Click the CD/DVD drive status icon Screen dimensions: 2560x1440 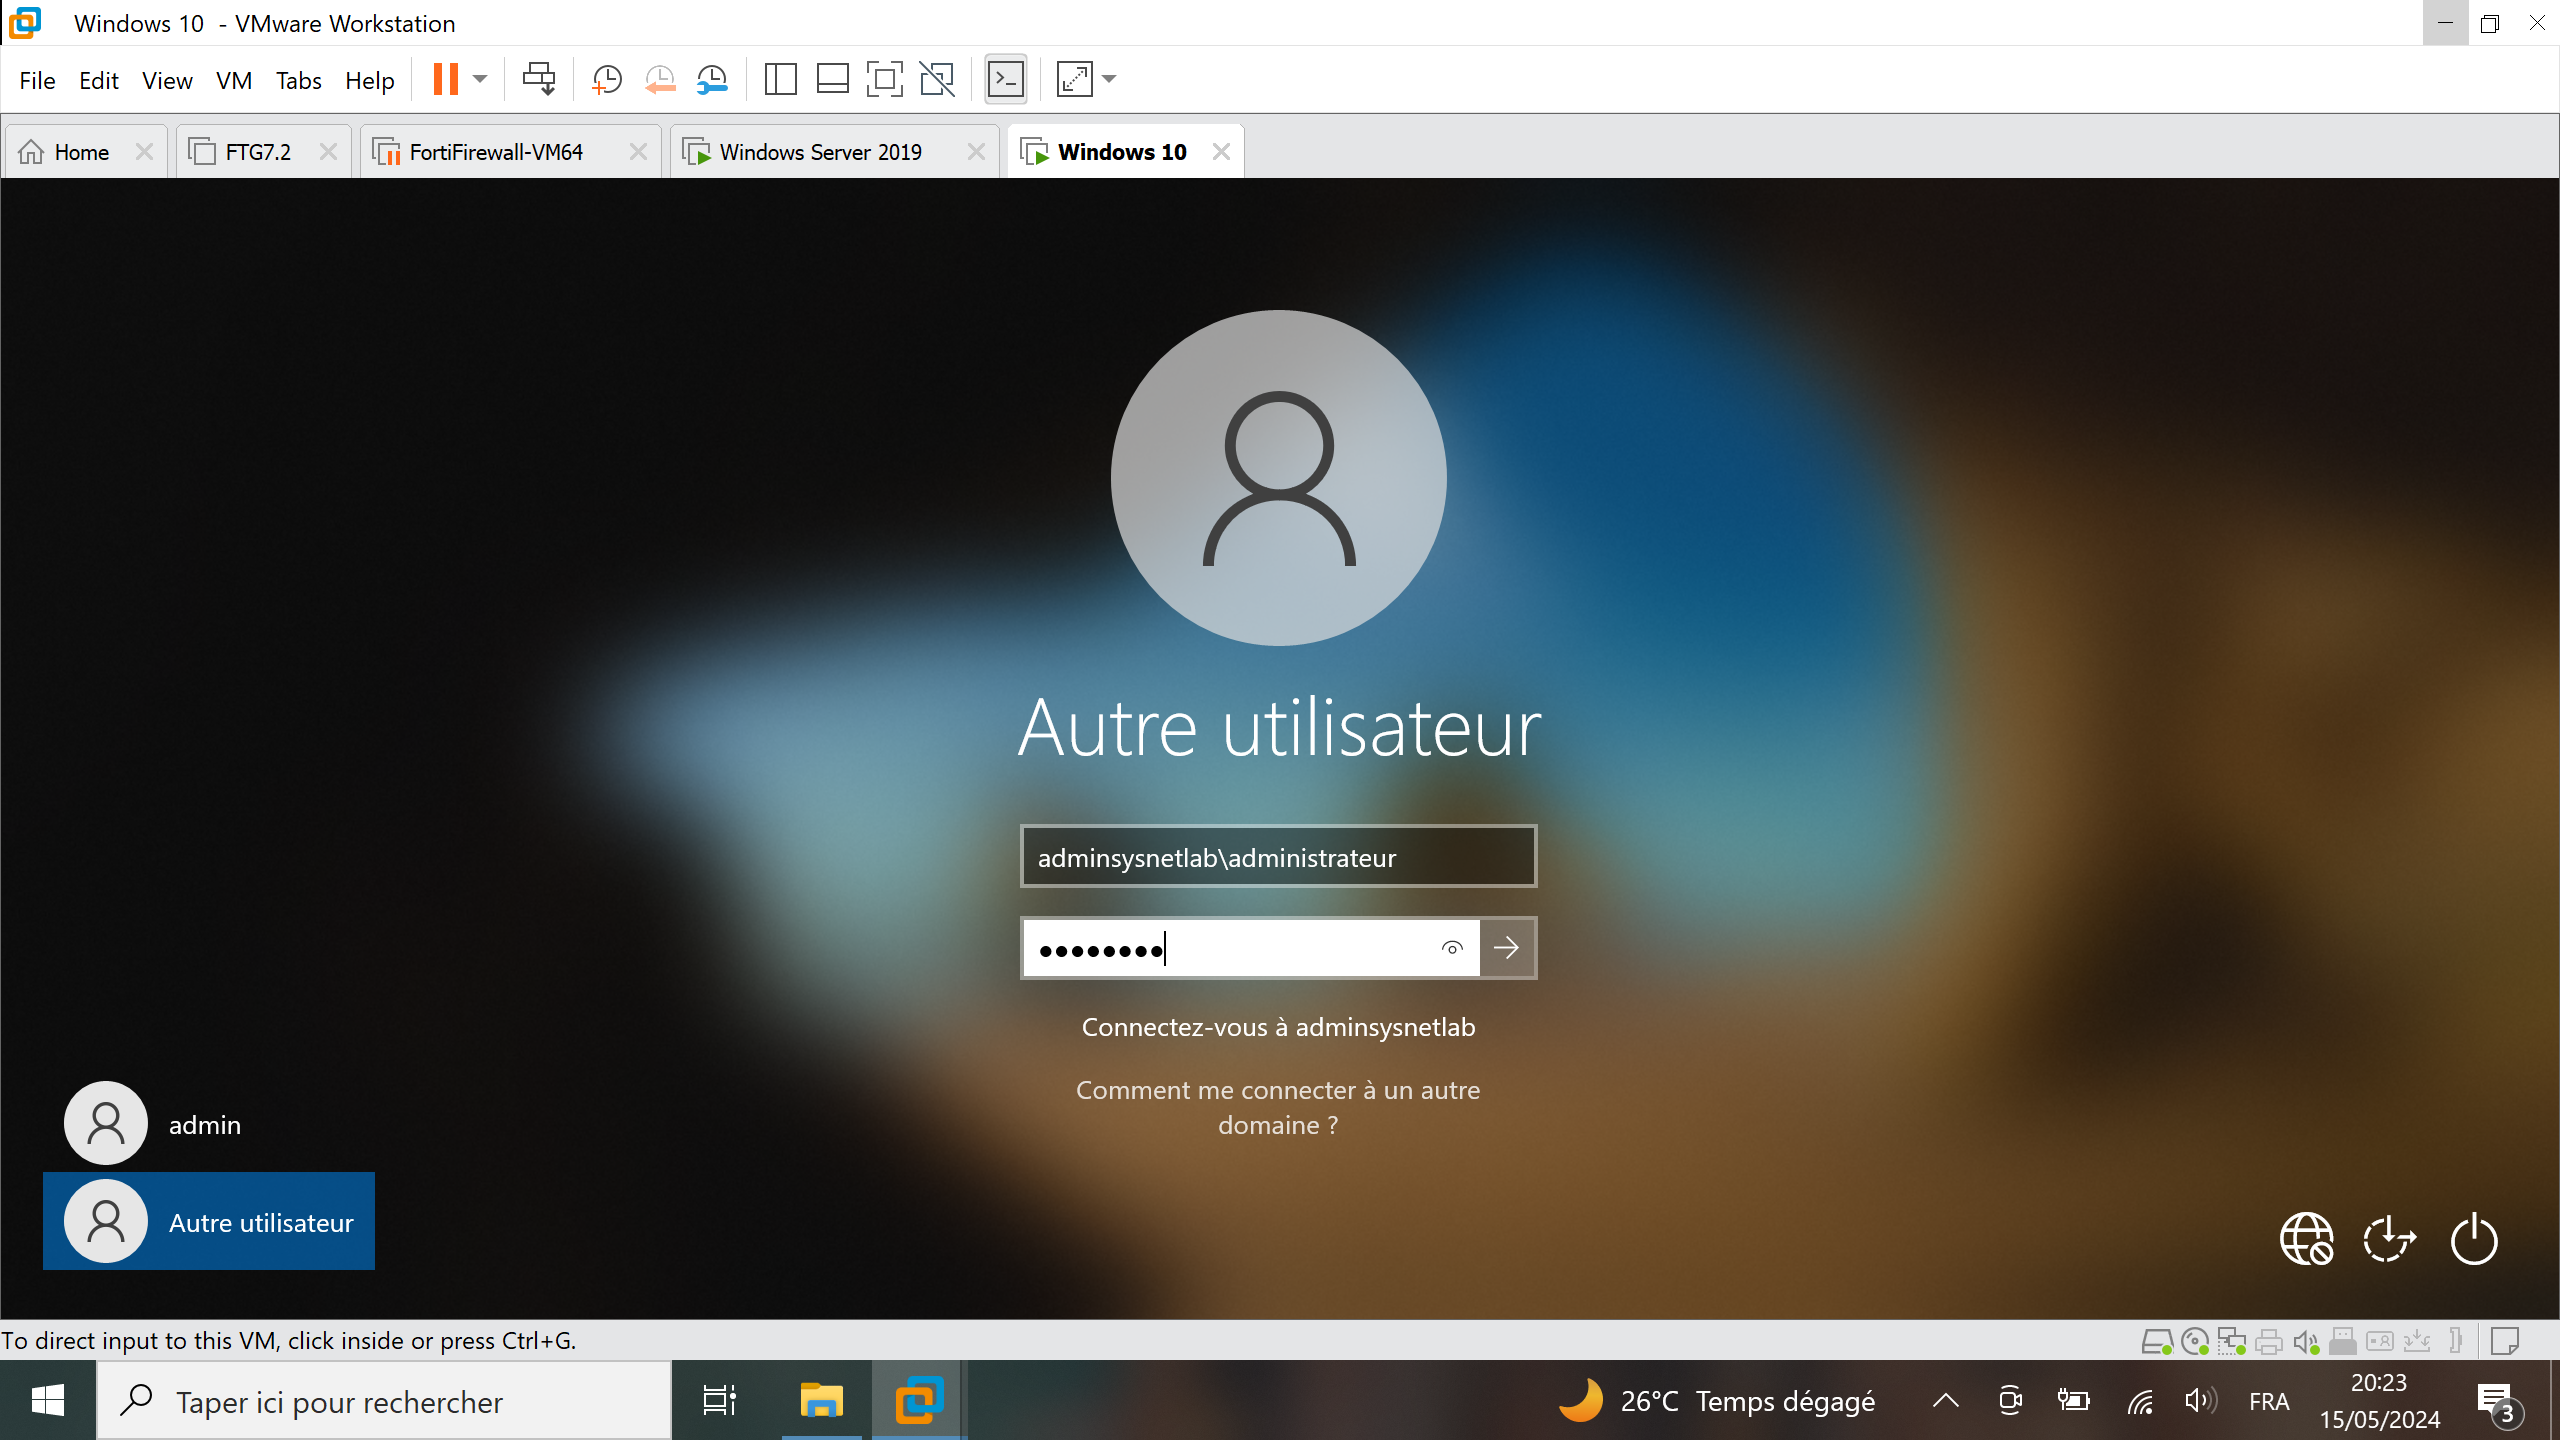click(x=2194, y=1341)
